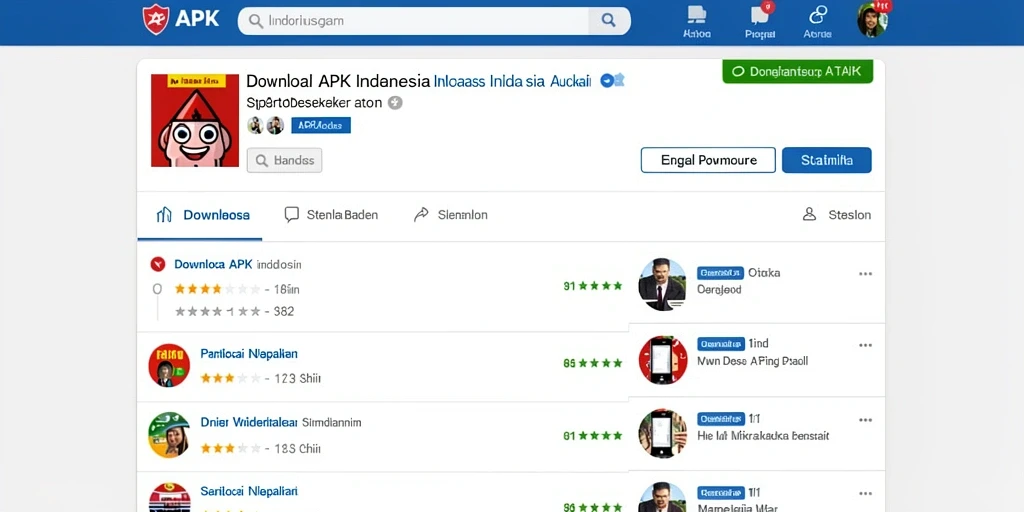
Task: Click the Bandss search button
Action: point(285,160)
